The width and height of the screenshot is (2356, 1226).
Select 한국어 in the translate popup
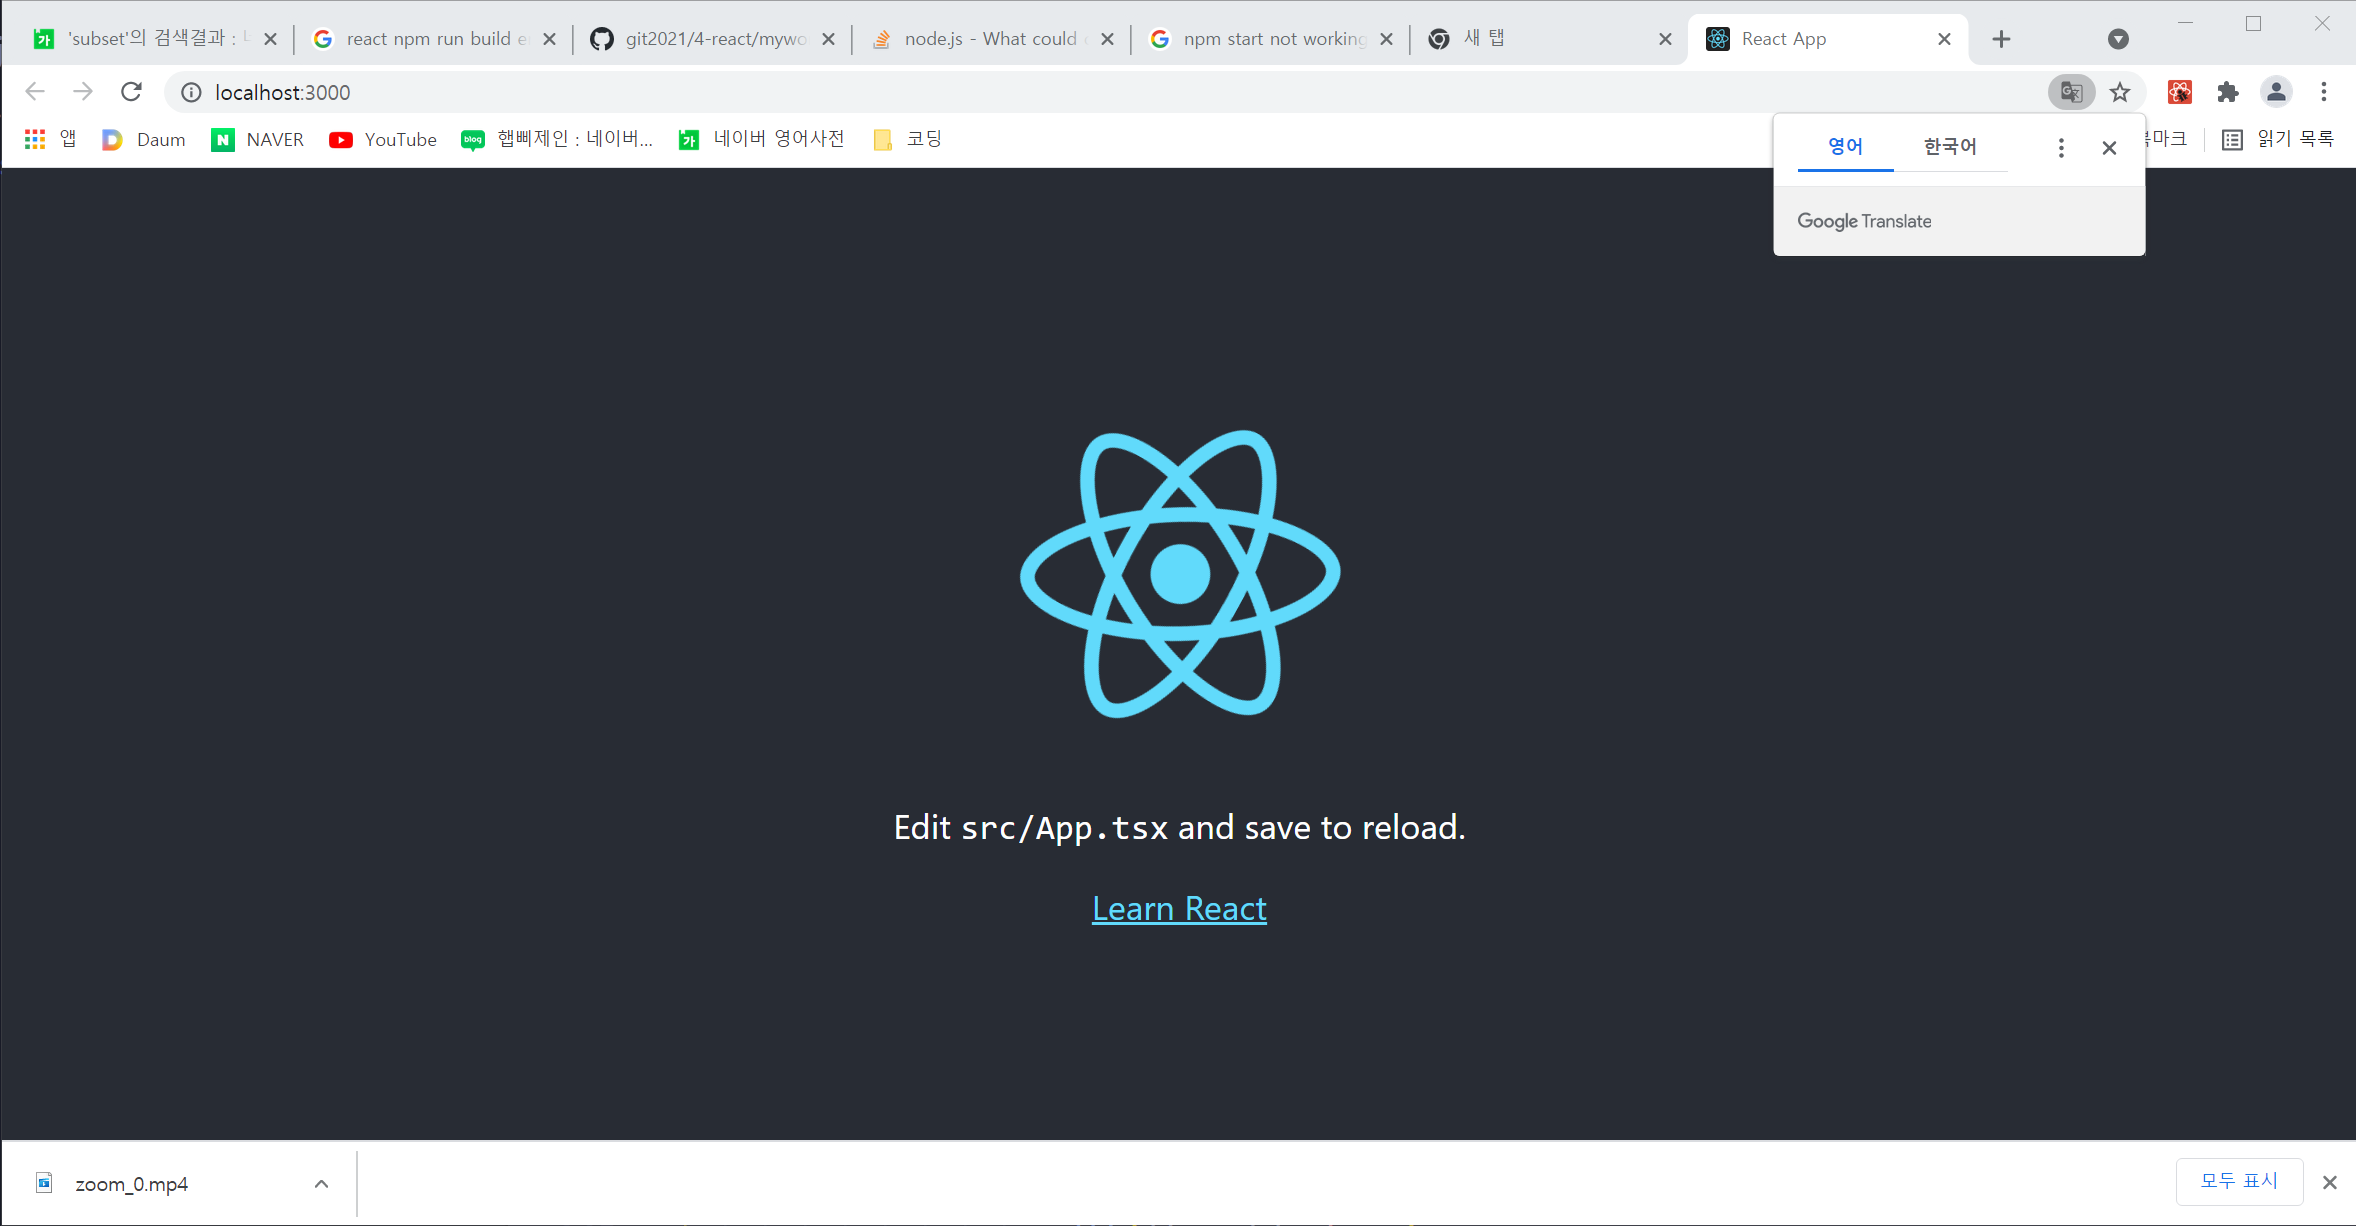pos(1950,147)
